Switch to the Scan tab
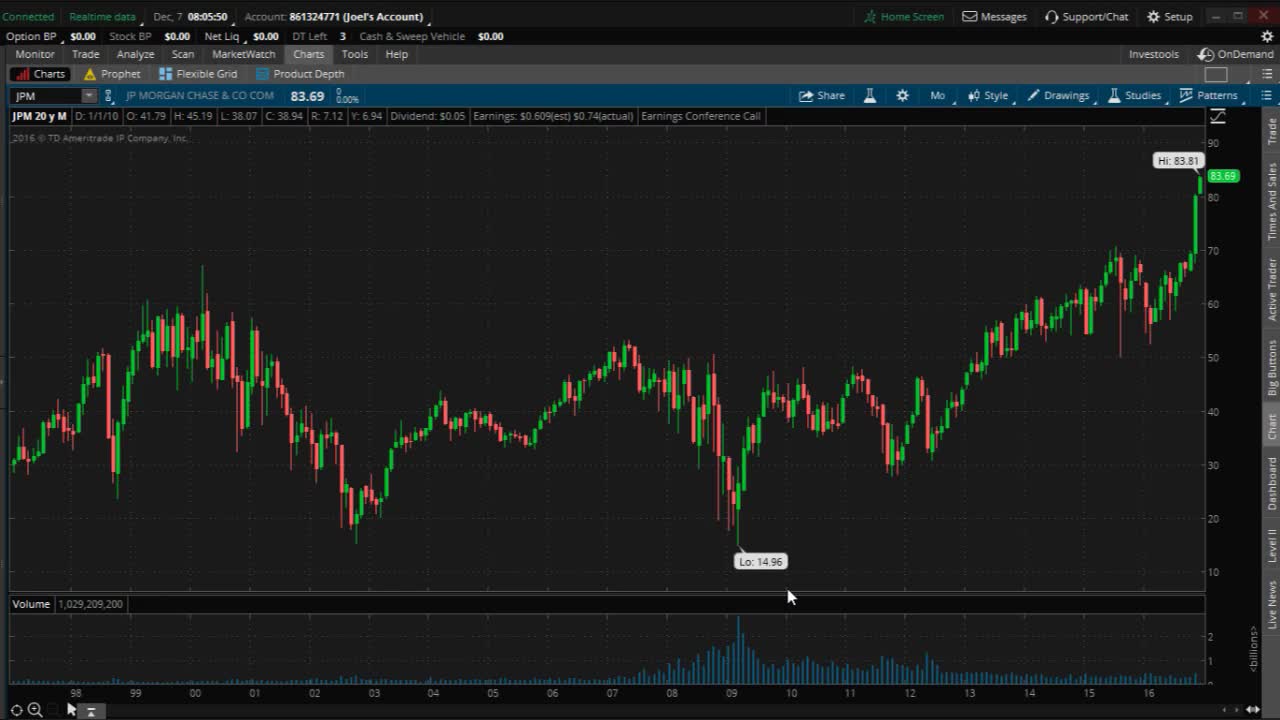 coord(183,55)
